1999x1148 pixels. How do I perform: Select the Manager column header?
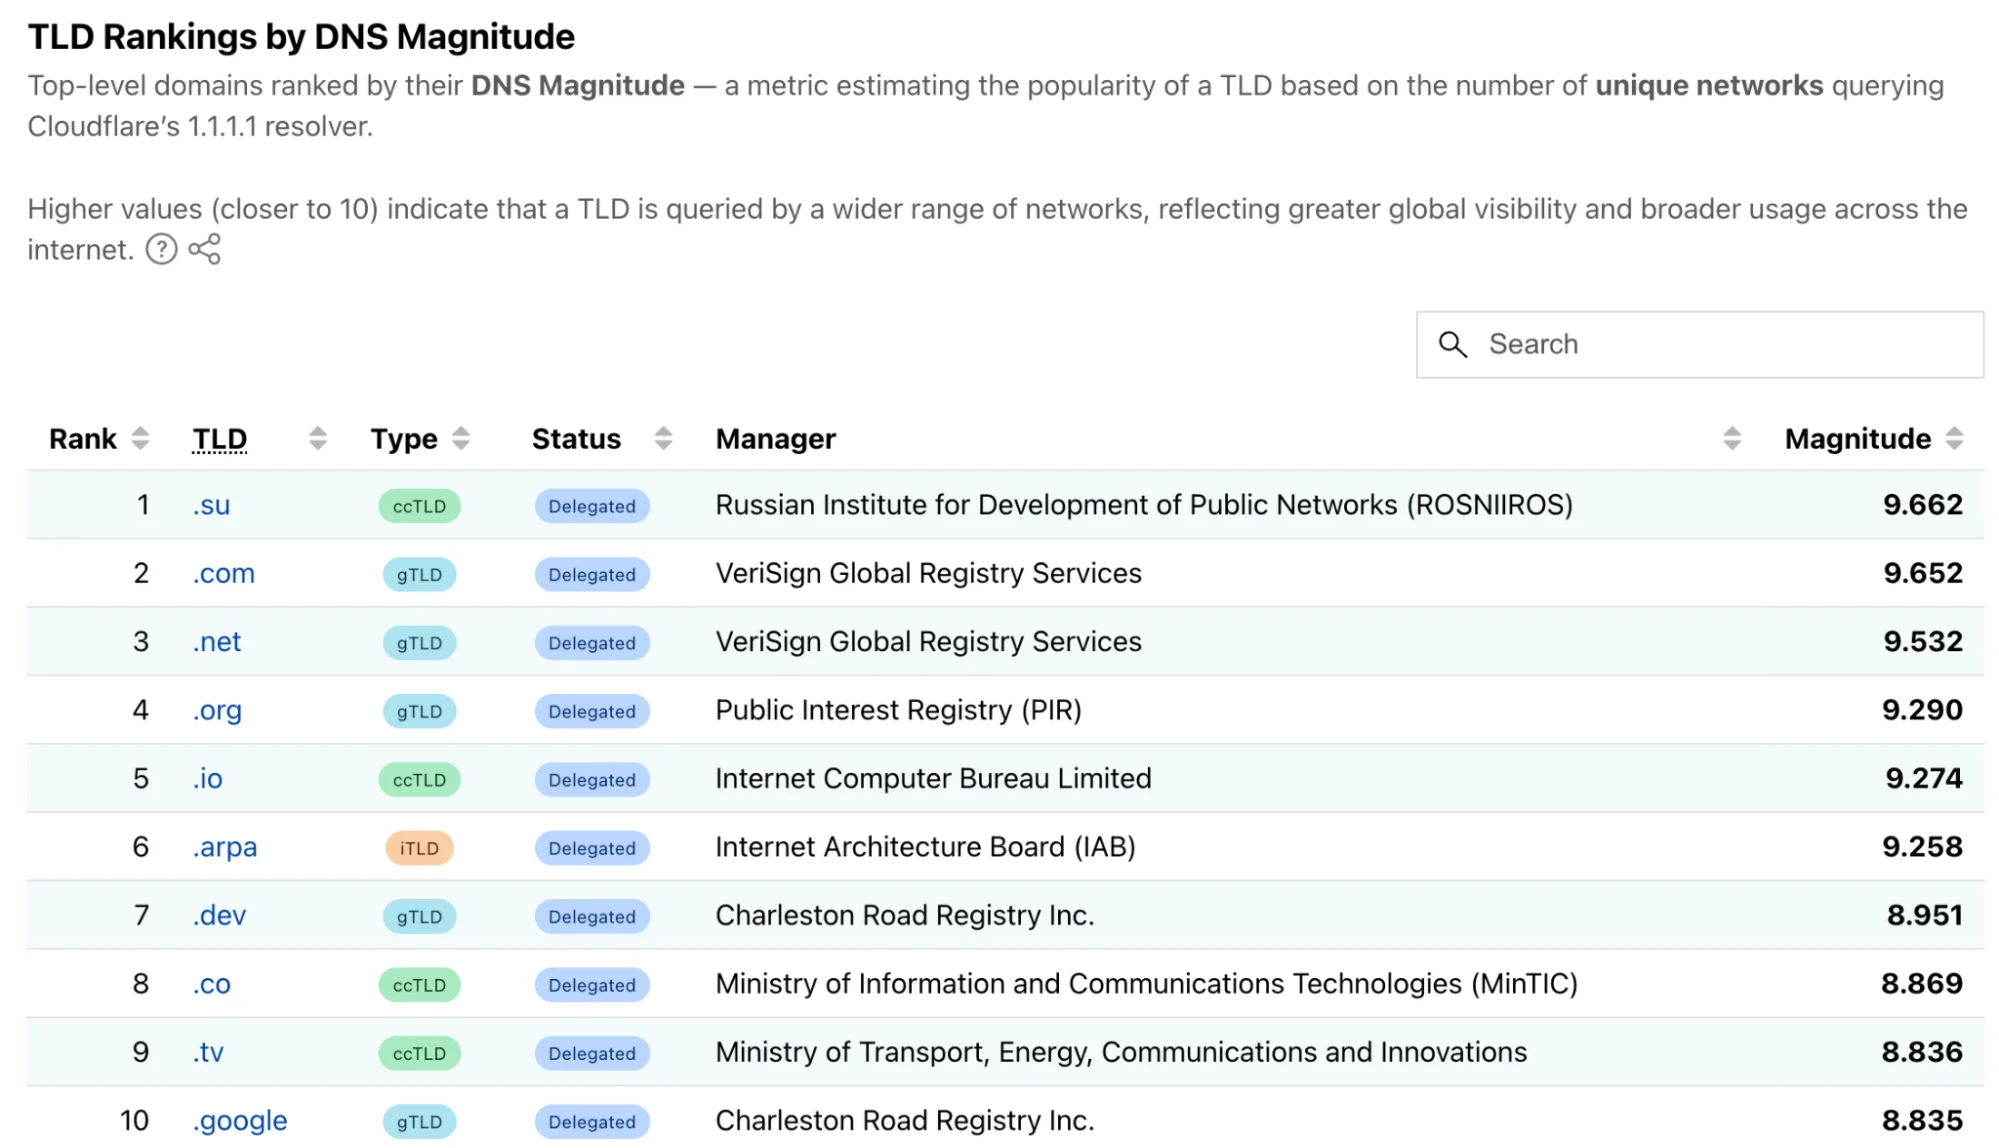[776, 438]
